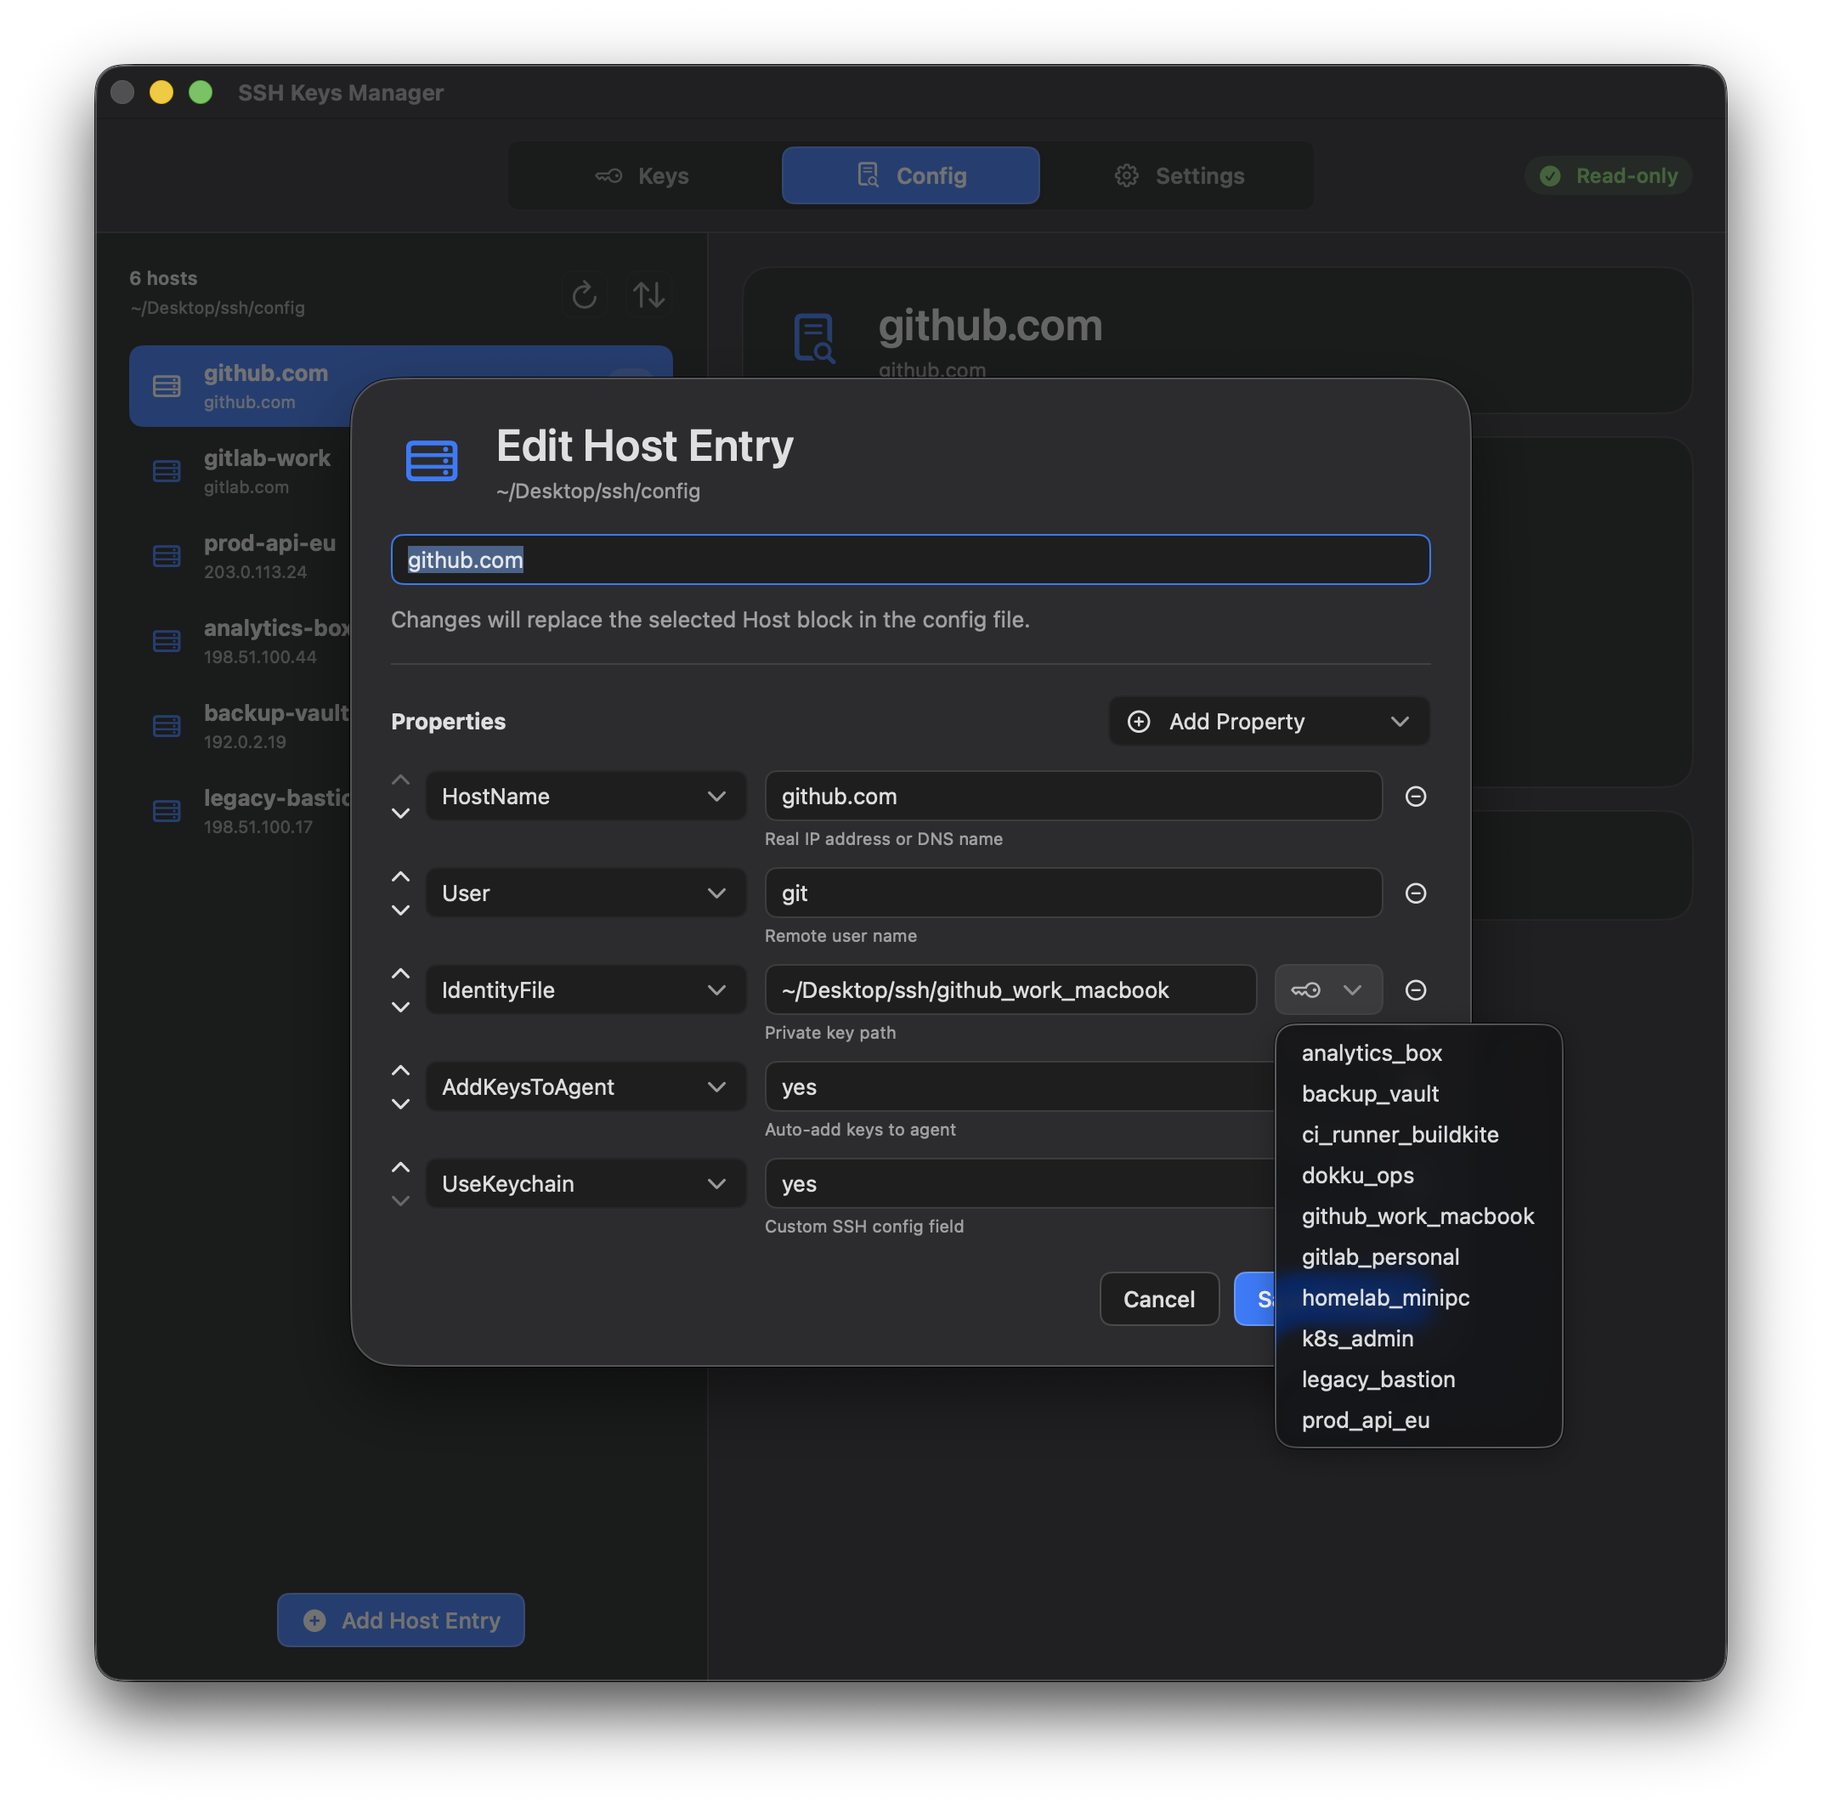
Task: Open the UseKeychain property type dropdown
Action: pos(586,1184)
